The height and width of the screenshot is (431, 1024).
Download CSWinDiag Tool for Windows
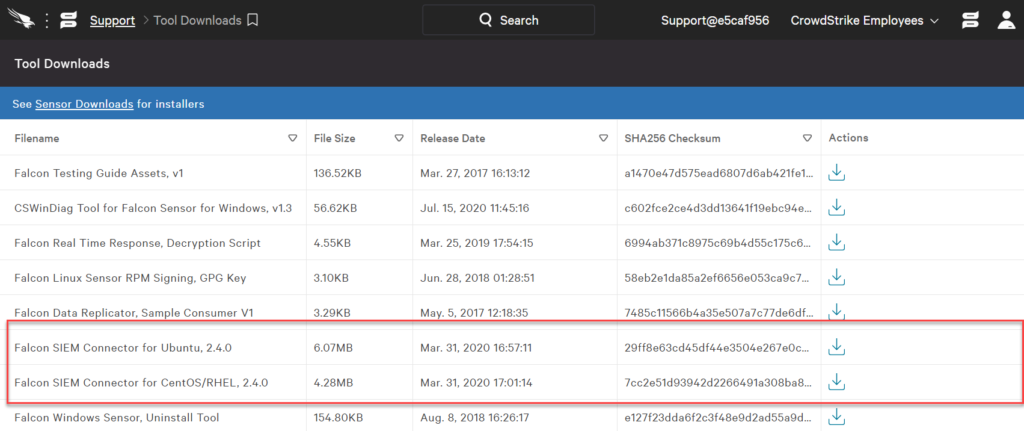pos(837,208)
